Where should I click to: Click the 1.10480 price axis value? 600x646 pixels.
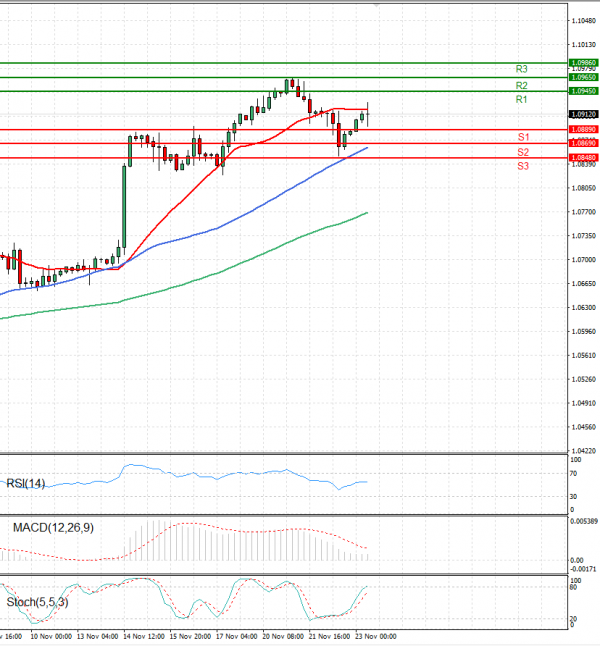584,21
